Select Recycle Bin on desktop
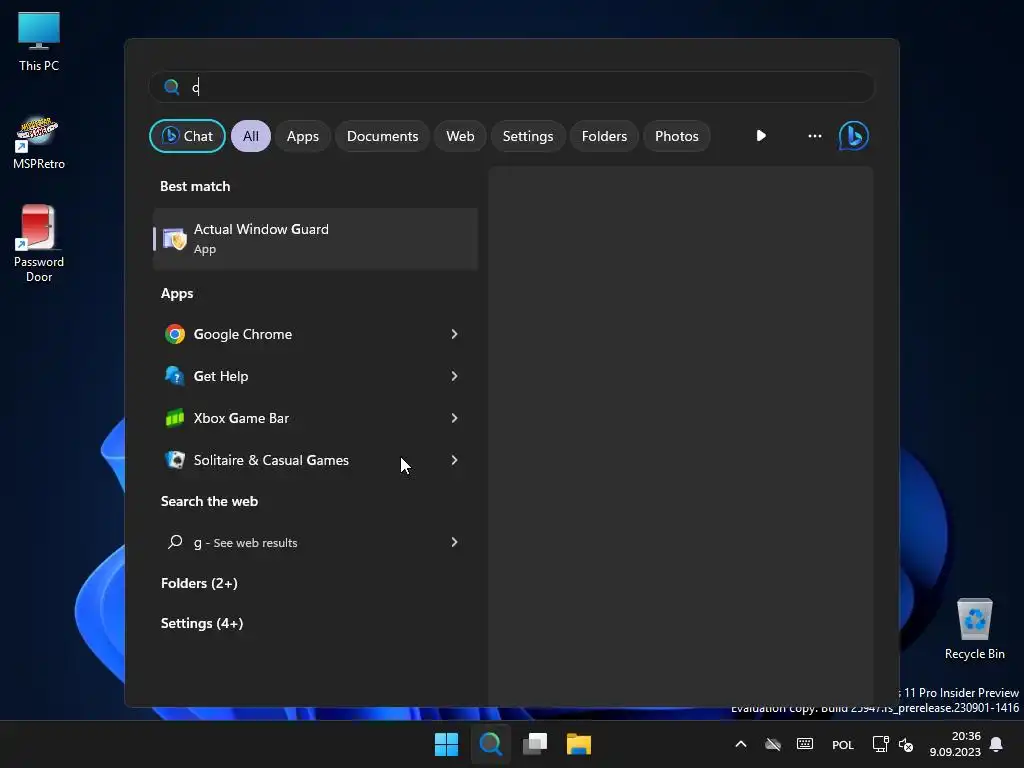The image size is (1024, 768). (974, 629)
